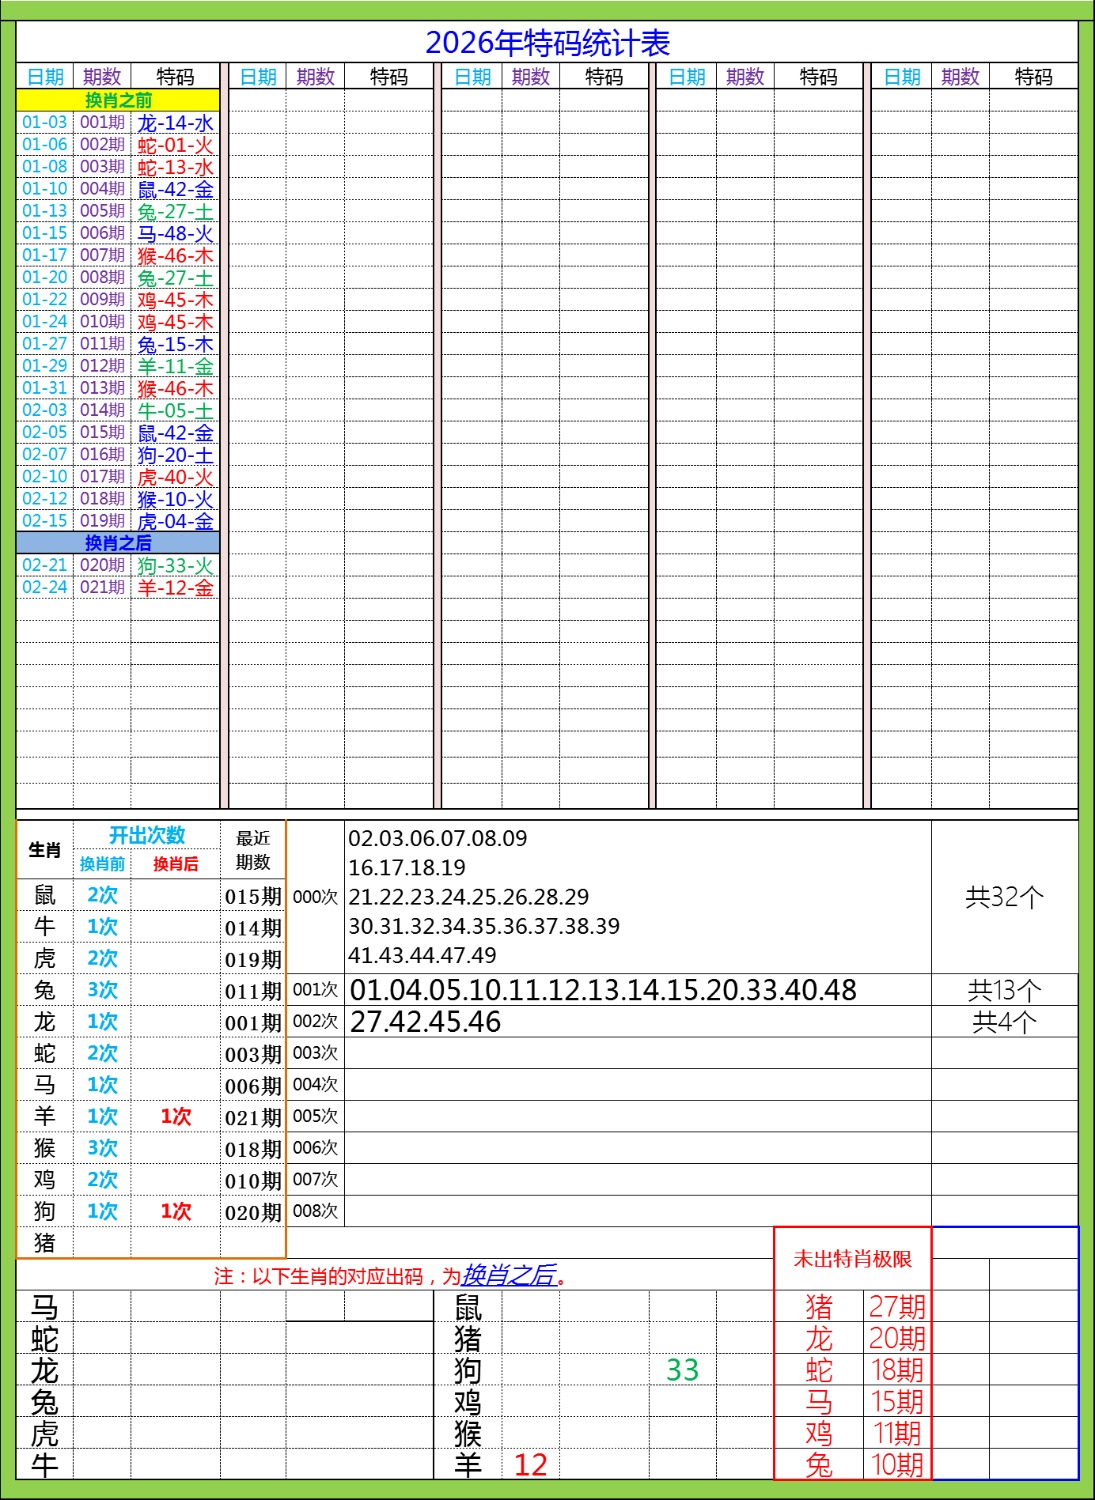The image size is (1095, 1500).
Task: Open the underlined "换肖之后" link in the note
Action: 508,1275
